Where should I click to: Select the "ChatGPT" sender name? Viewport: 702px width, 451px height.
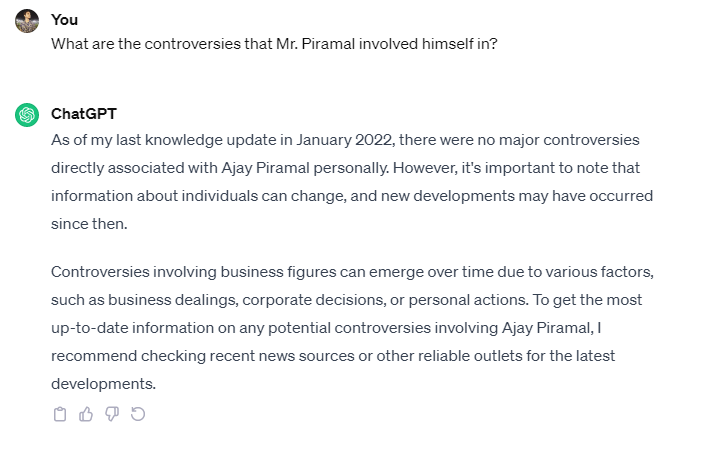[83, 114]
